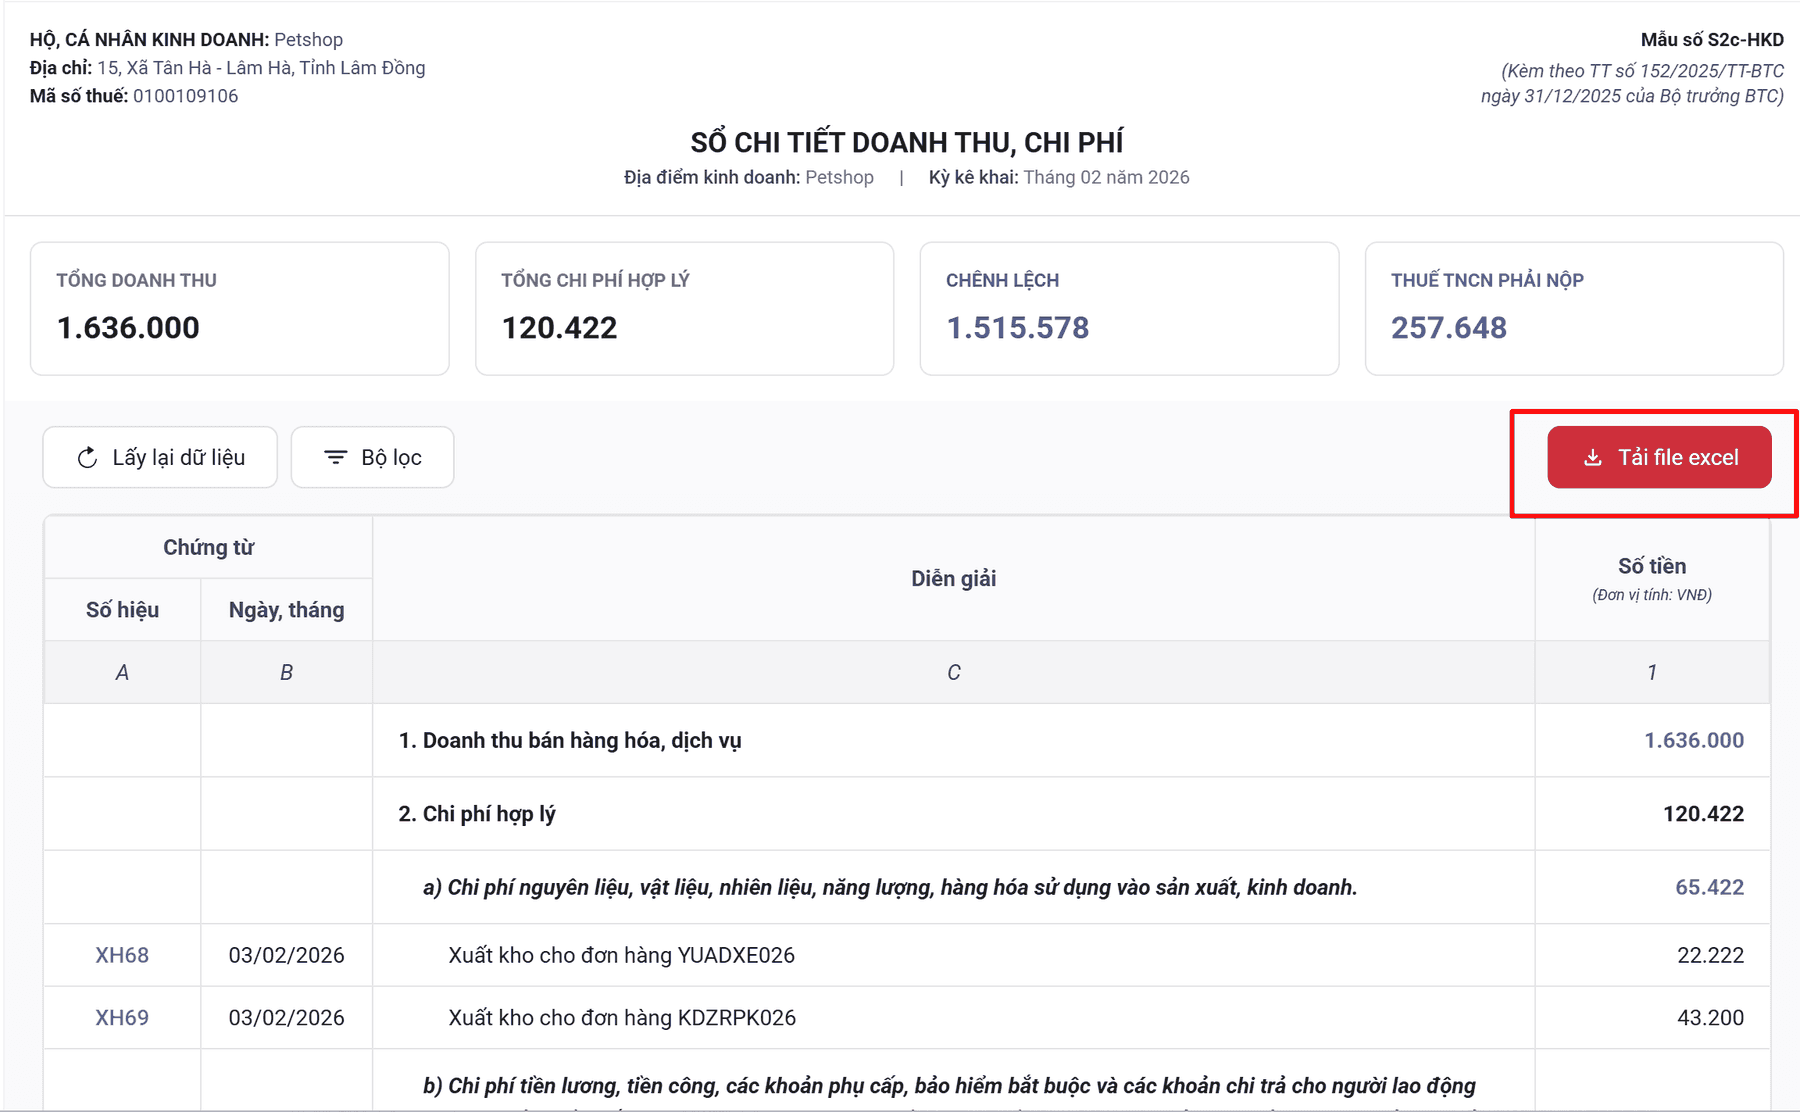Select 120.422 in the Tổng chi phí card
The image size is (1800, 1112).
(x=559, y=327)
